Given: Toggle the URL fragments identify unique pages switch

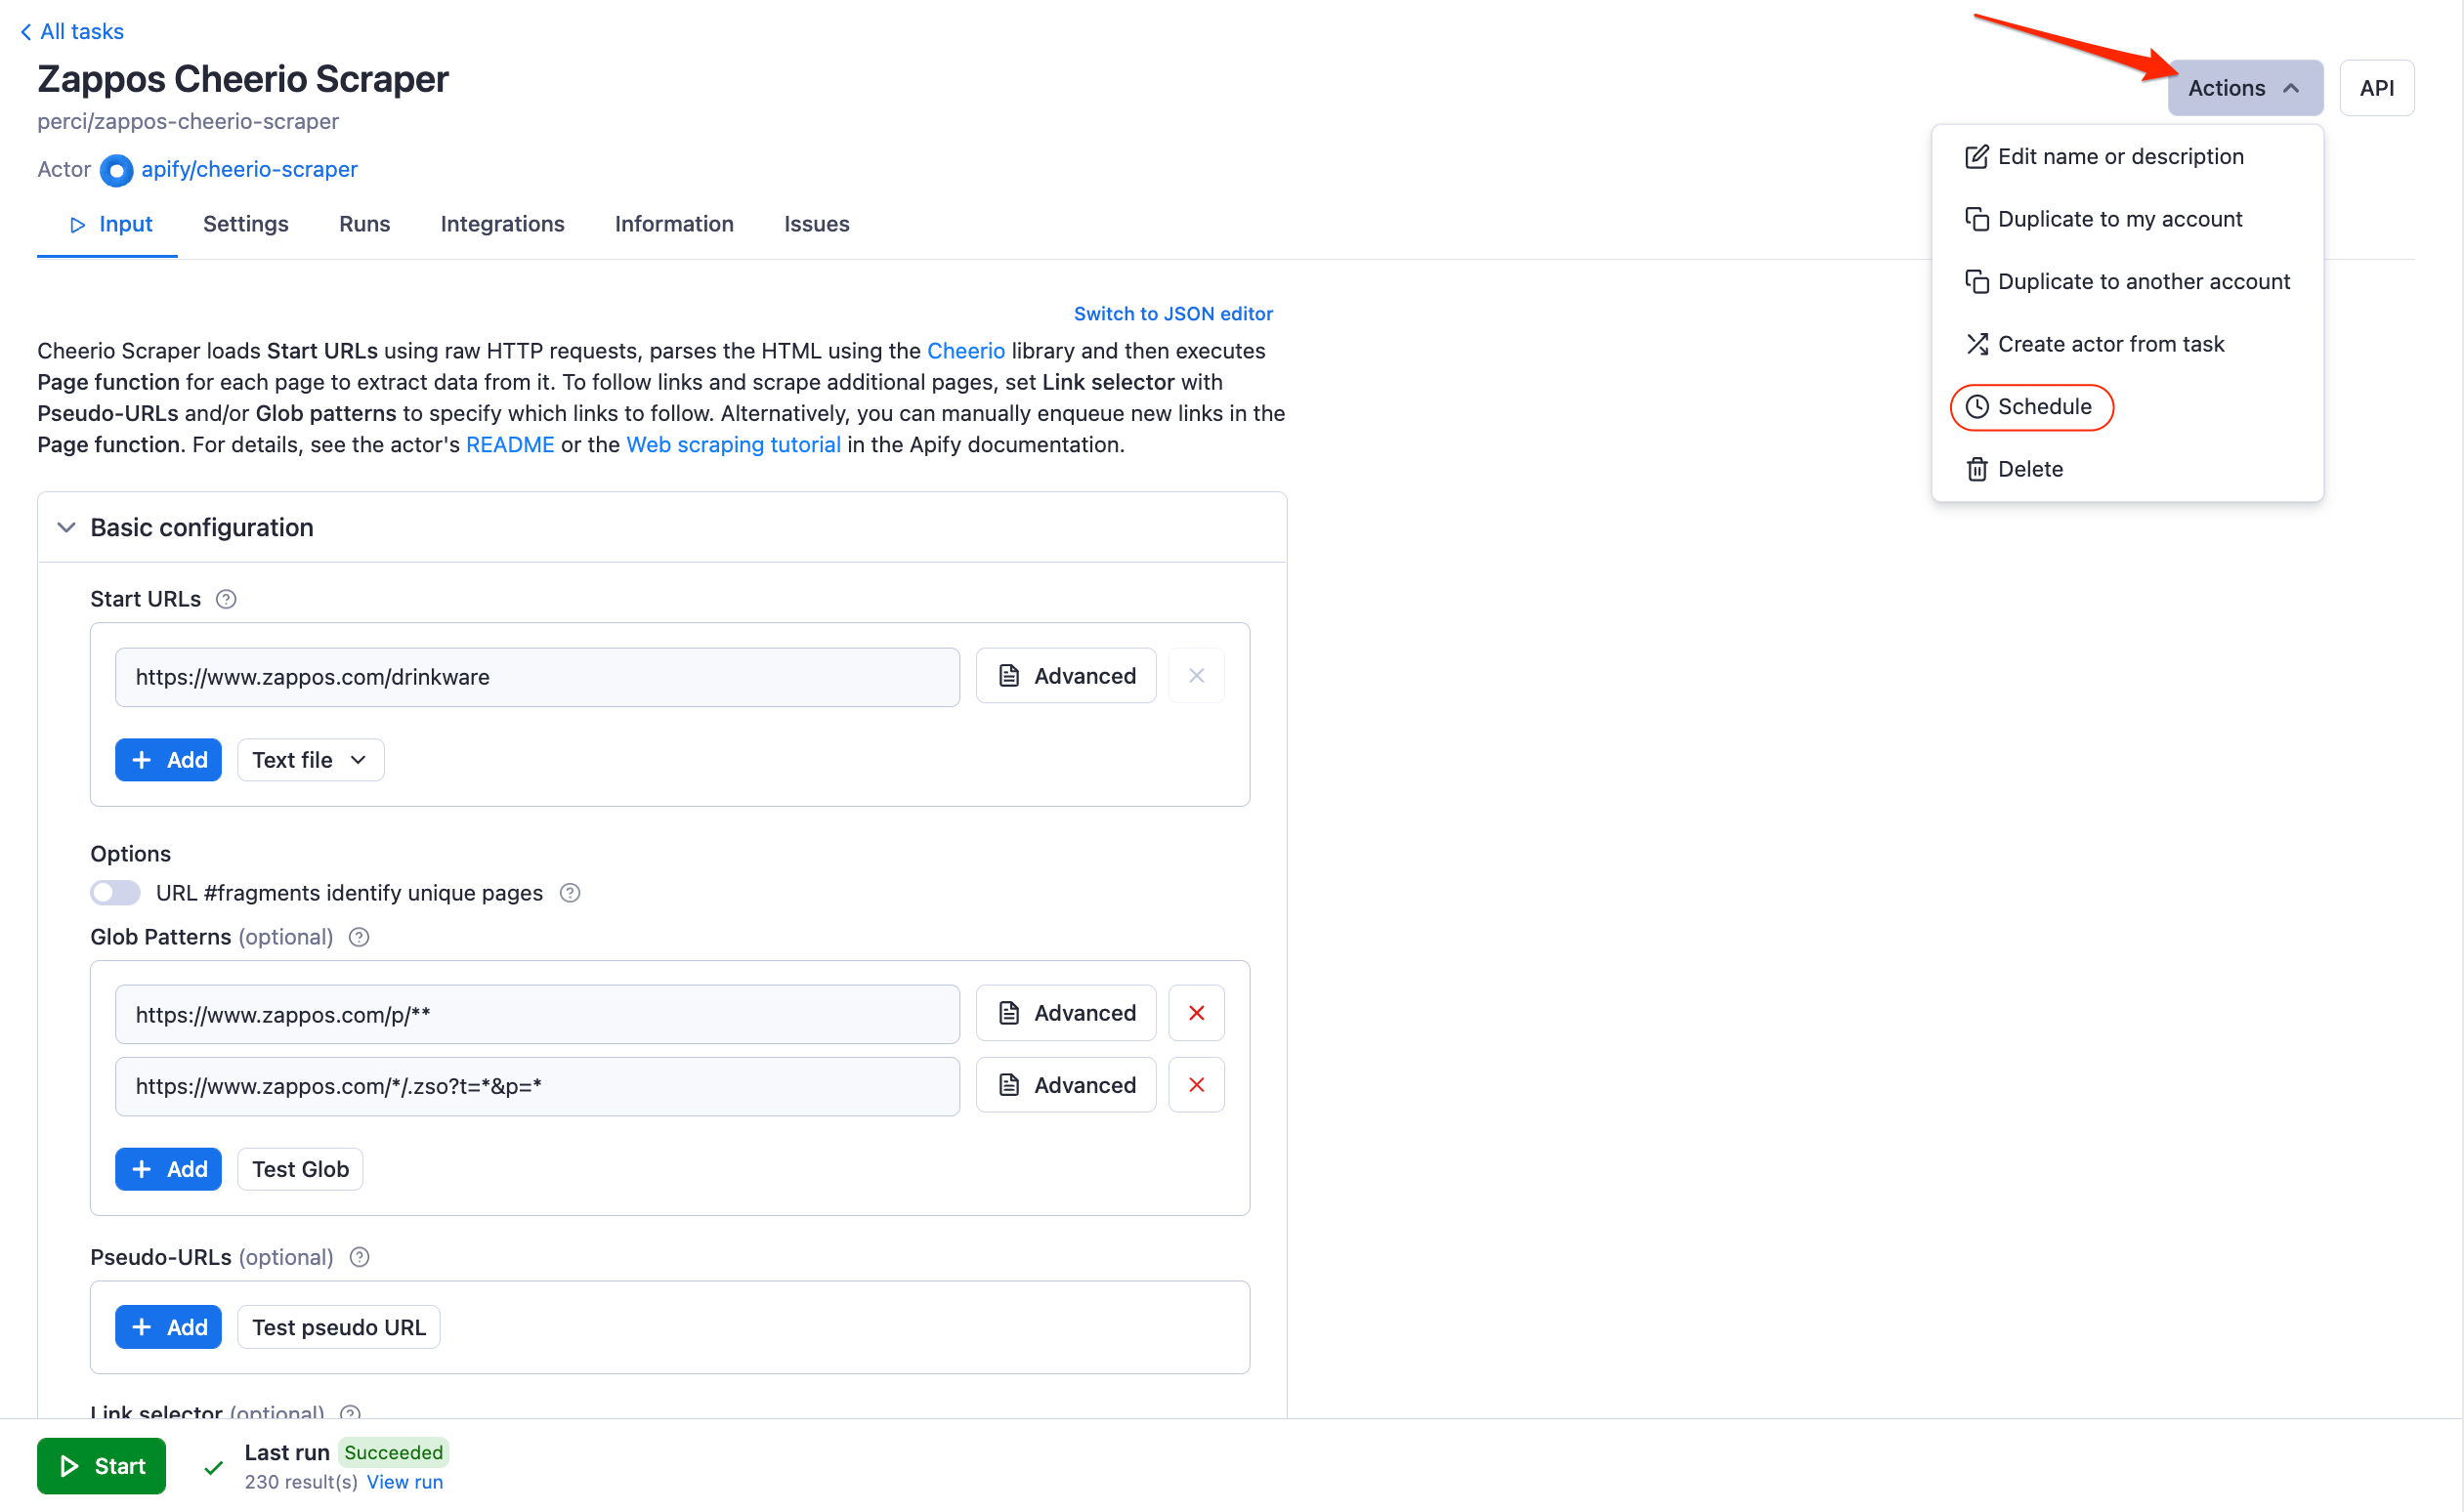Looking at the screenshot, I should (114, 893).
